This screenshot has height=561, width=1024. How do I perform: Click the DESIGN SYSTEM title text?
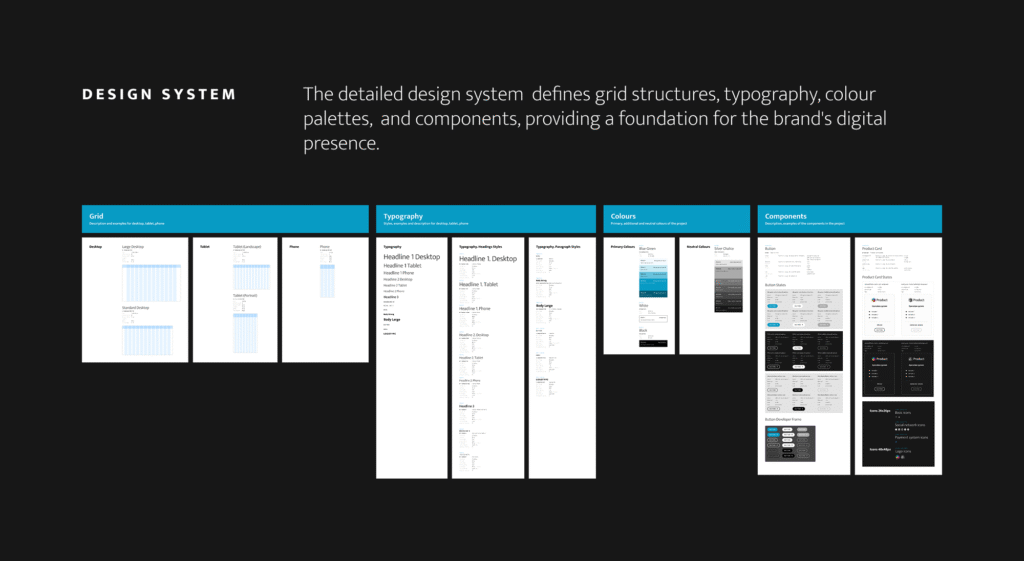tap(159, 95)
